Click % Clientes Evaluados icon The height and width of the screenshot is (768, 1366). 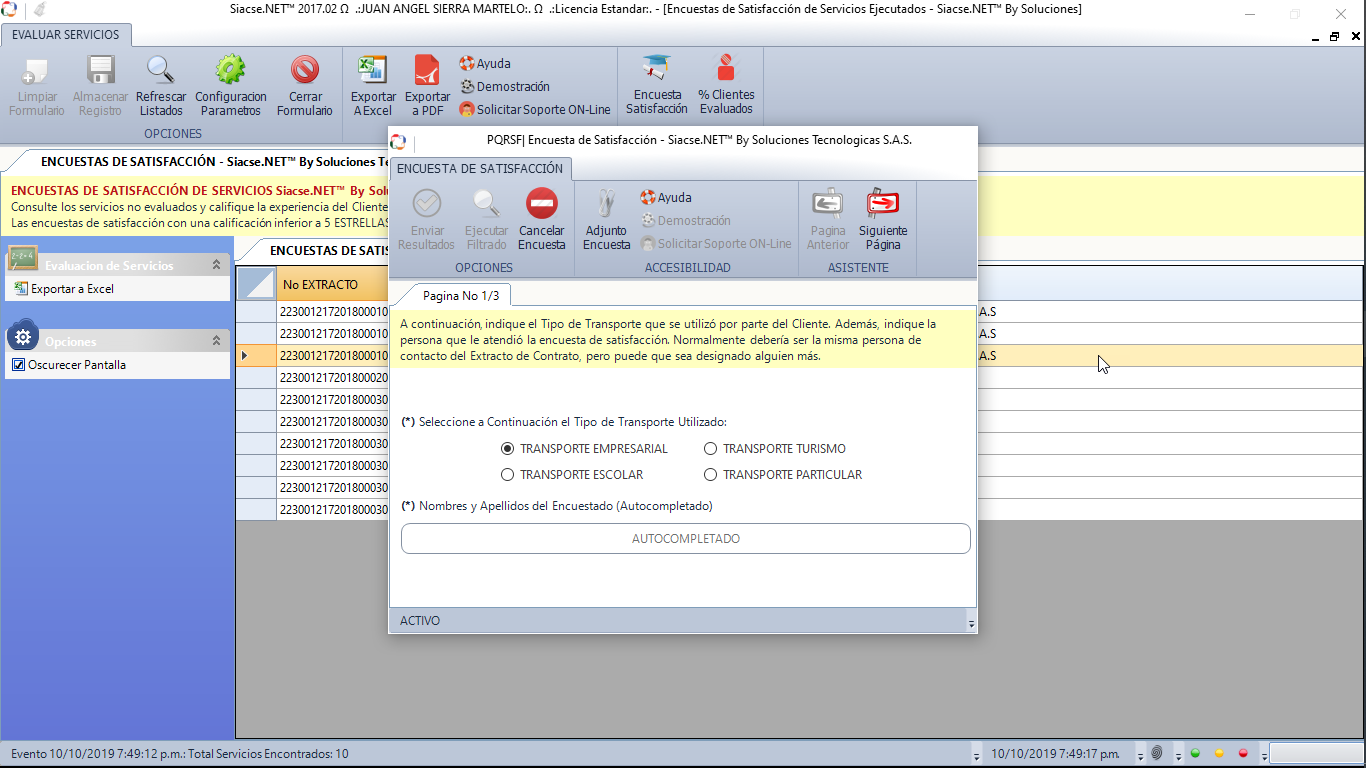coord(726,68)
